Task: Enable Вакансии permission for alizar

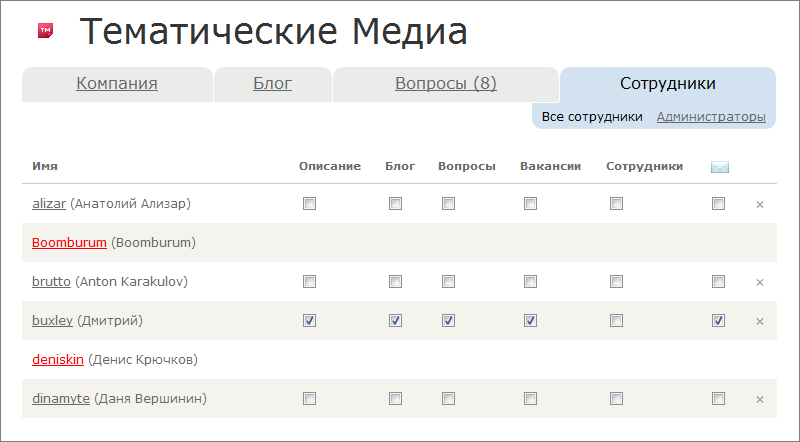Action: pos(531,204)
